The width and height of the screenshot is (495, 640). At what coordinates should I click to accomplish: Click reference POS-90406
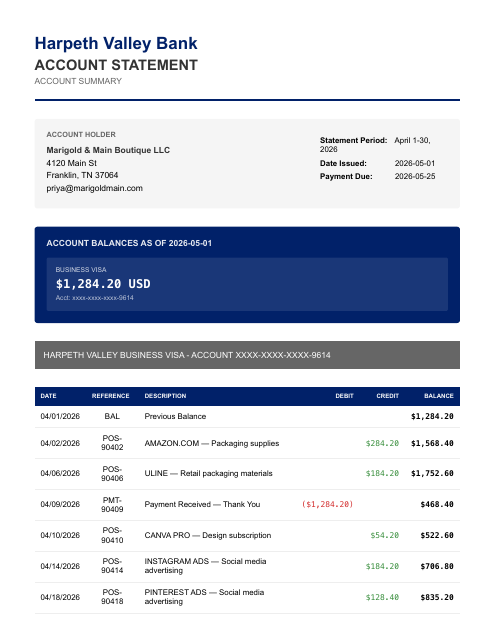click(112, 473)
